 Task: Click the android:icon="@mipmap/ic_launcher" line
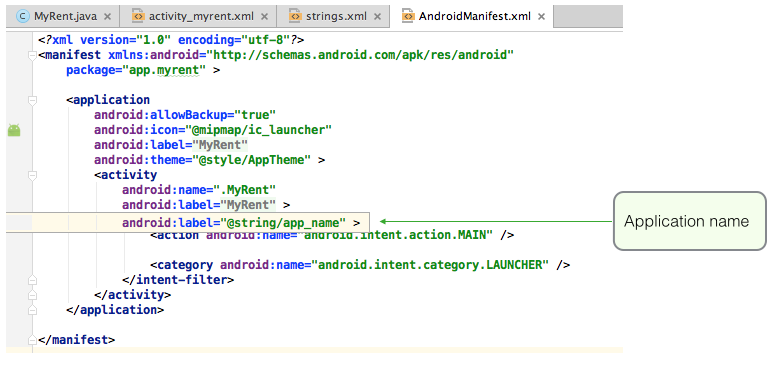[x=213, y=130]
